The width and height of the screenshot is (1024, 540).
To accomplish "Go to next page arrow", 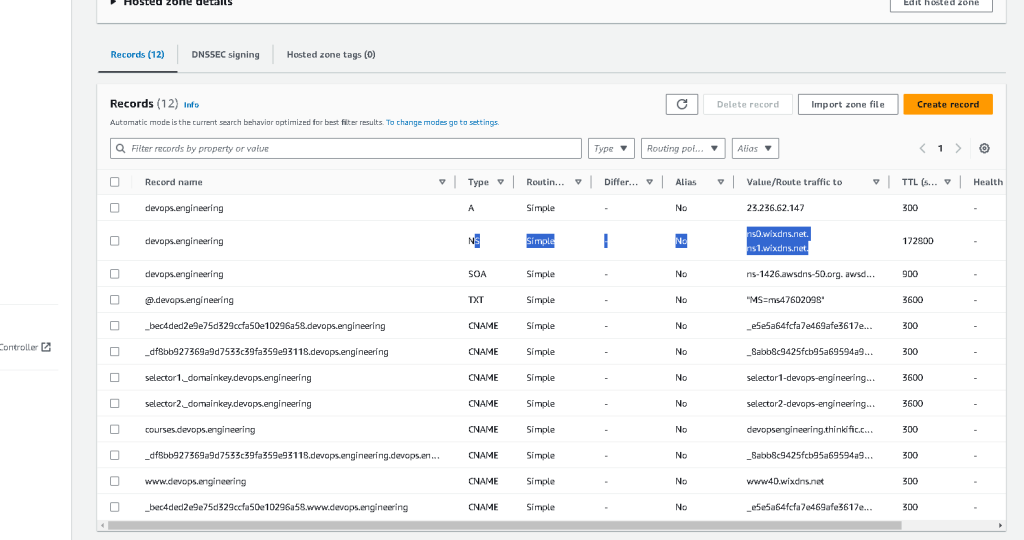I will pos(958,148).
